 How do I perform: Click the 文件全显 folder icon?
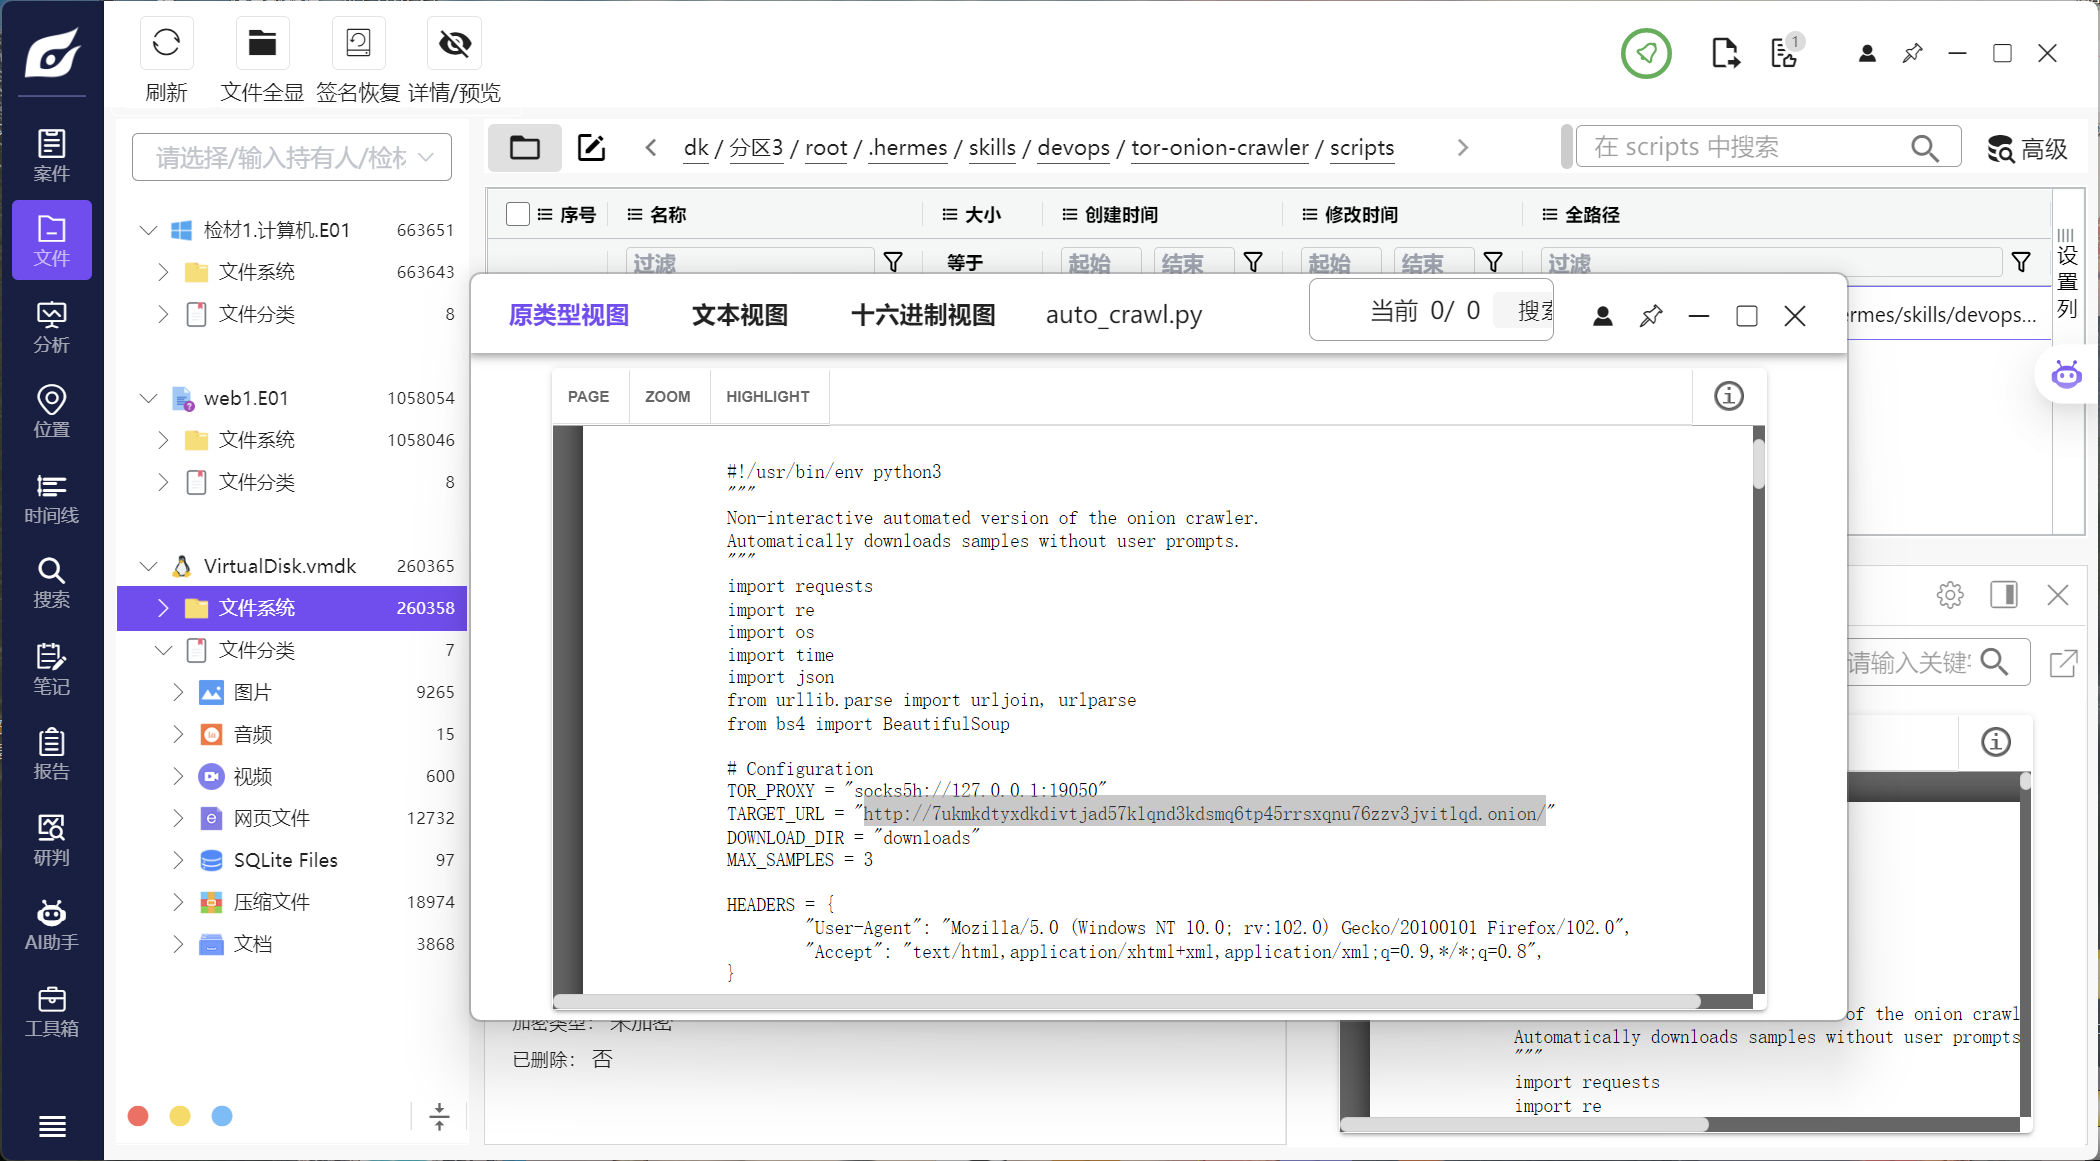pyautogui.click(x=262, y=43)
